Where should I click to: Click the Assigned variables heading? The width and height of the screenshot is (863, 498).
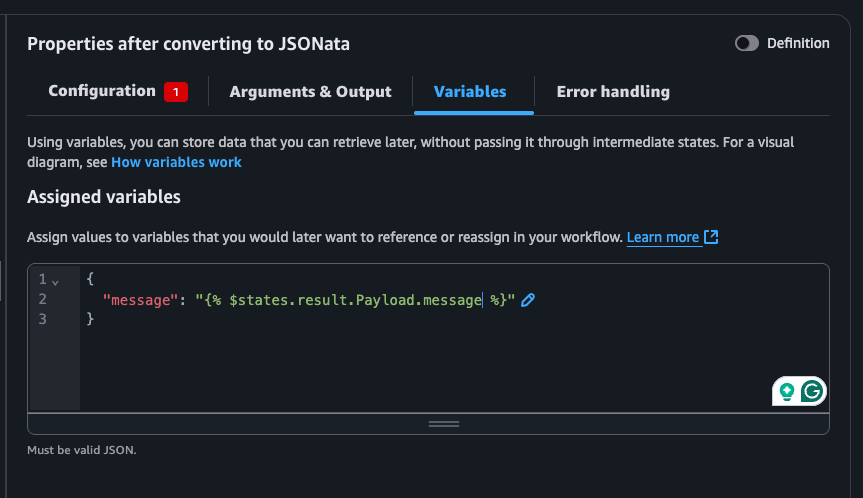click(103, 197)
